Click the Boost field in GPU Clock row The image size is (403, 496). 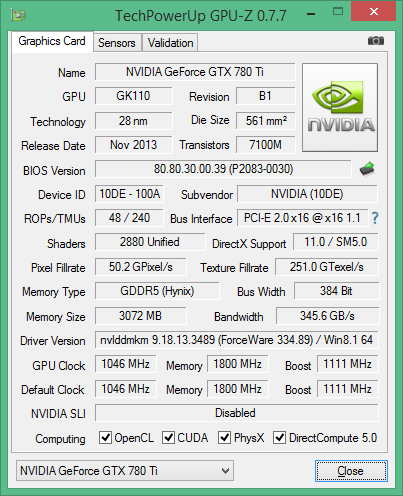click(x=348, y=364)
